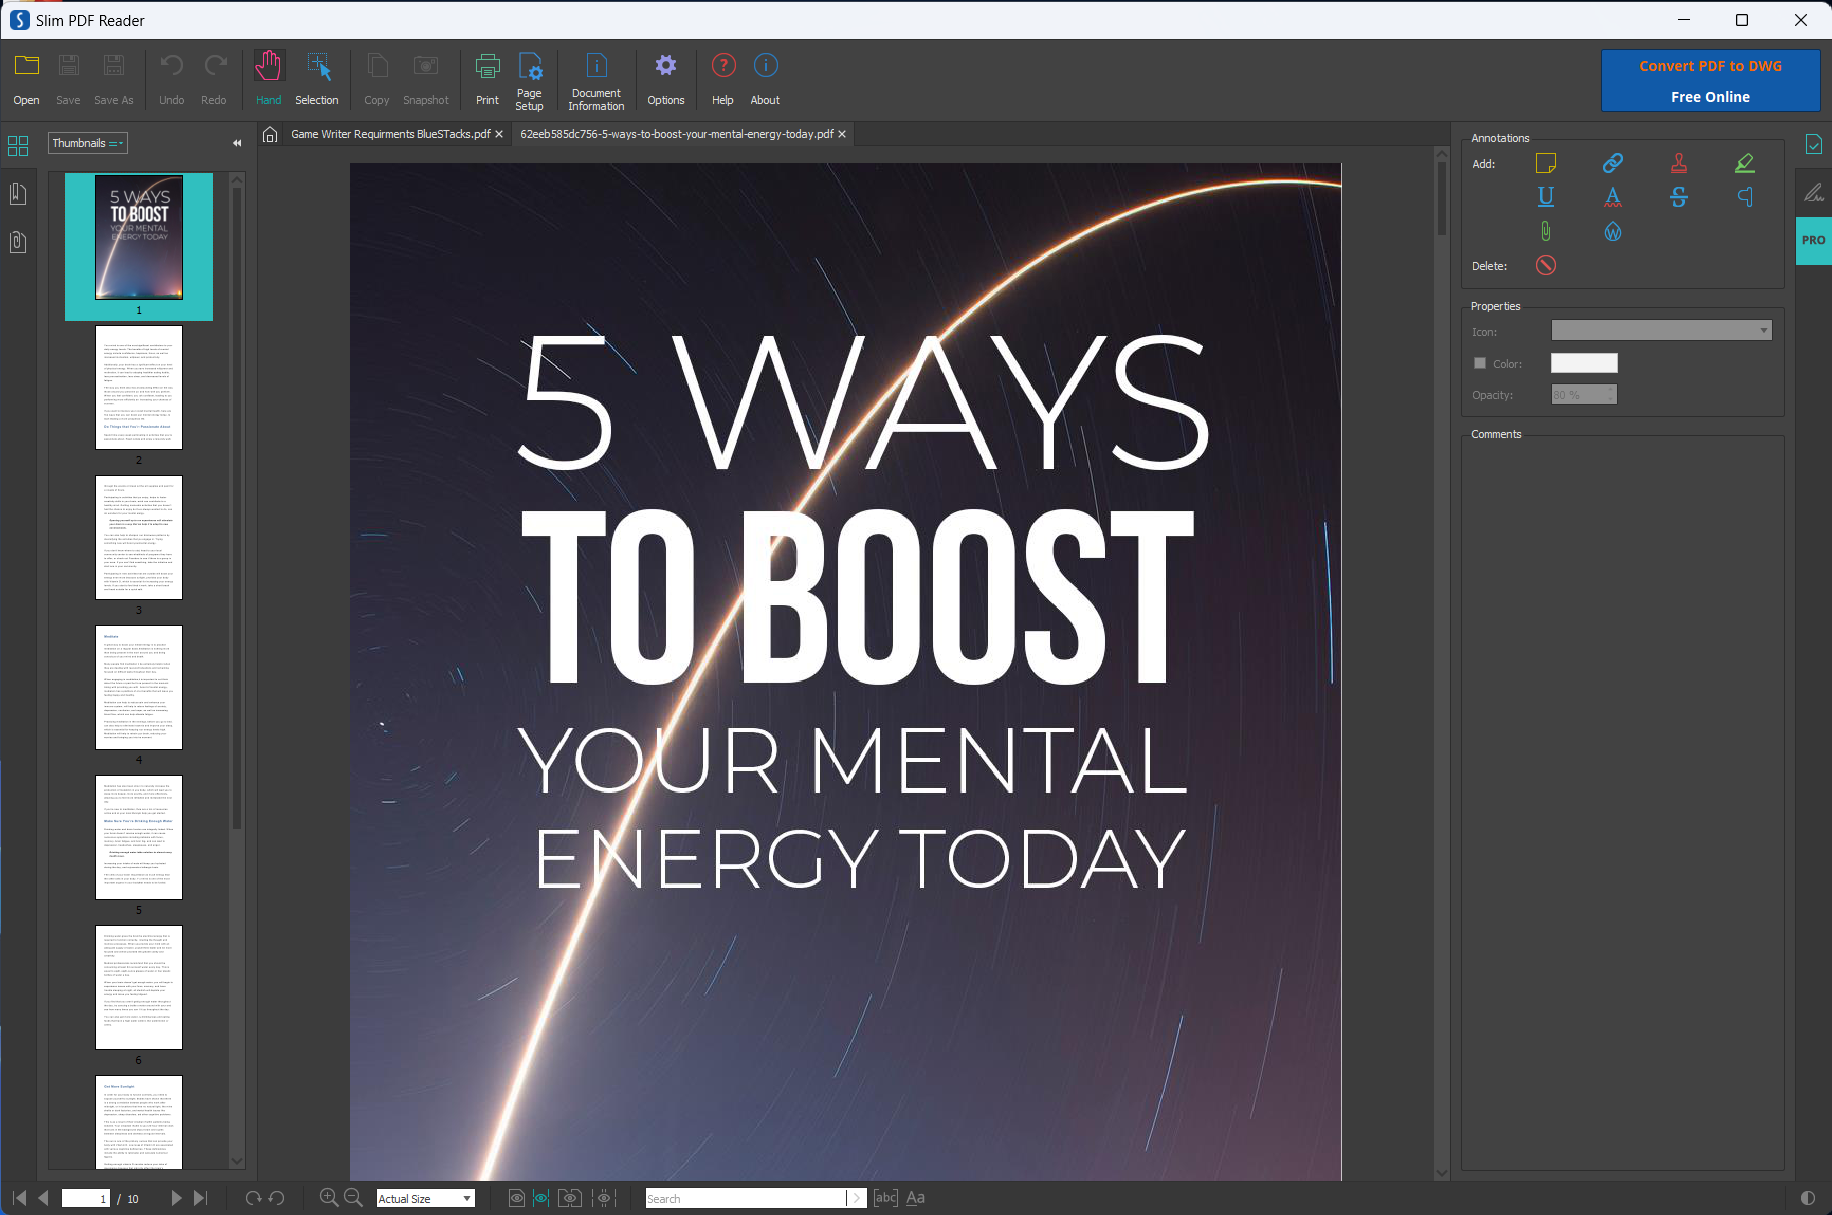The width and height of the screenshot is (1832, 1215).
Task: Select the squiggly underline annotation tool
Action: point(1612,197)
